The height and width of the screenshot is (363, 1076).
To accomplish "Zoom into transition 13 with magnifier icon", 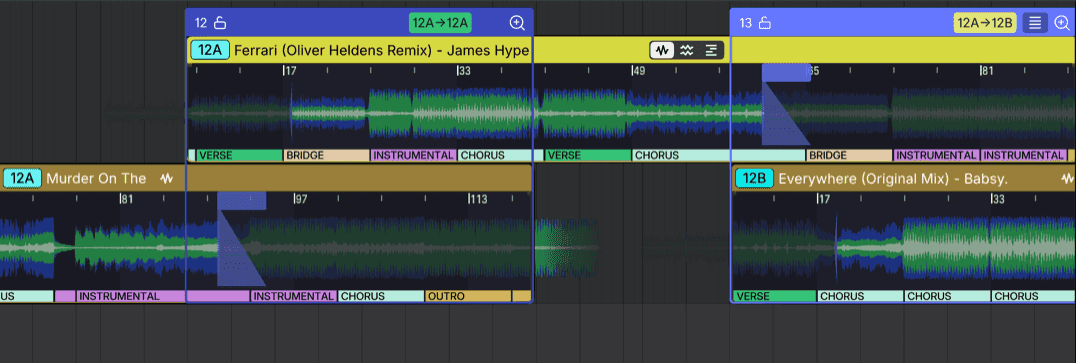I will pos(1062,23).
